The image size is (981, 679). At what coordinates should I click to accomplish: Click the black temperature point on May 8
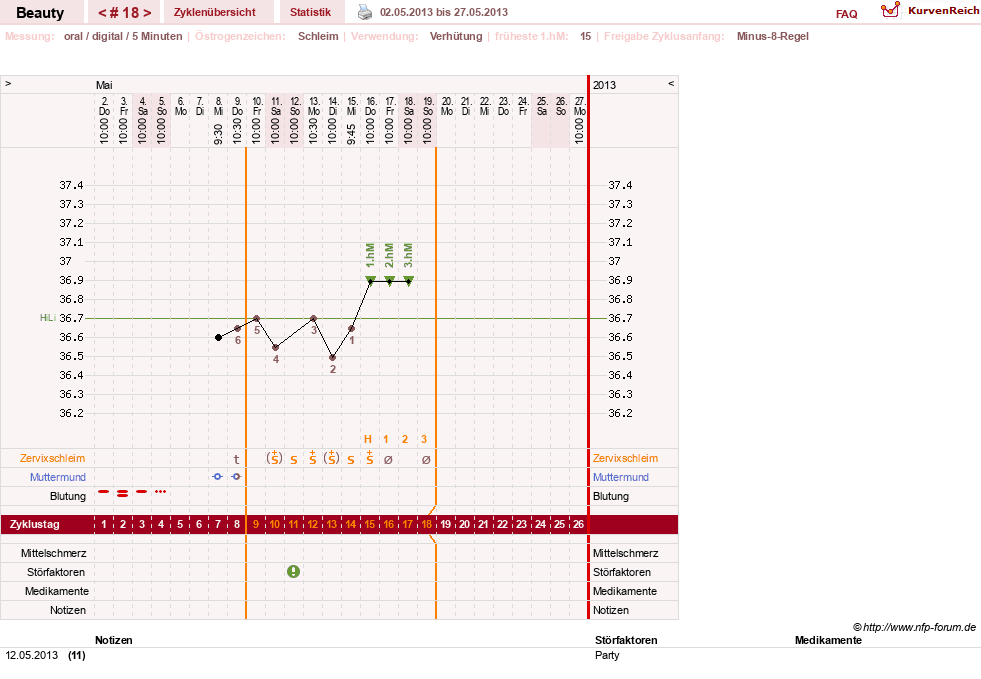pyautogui.click(x=218, y=337)
